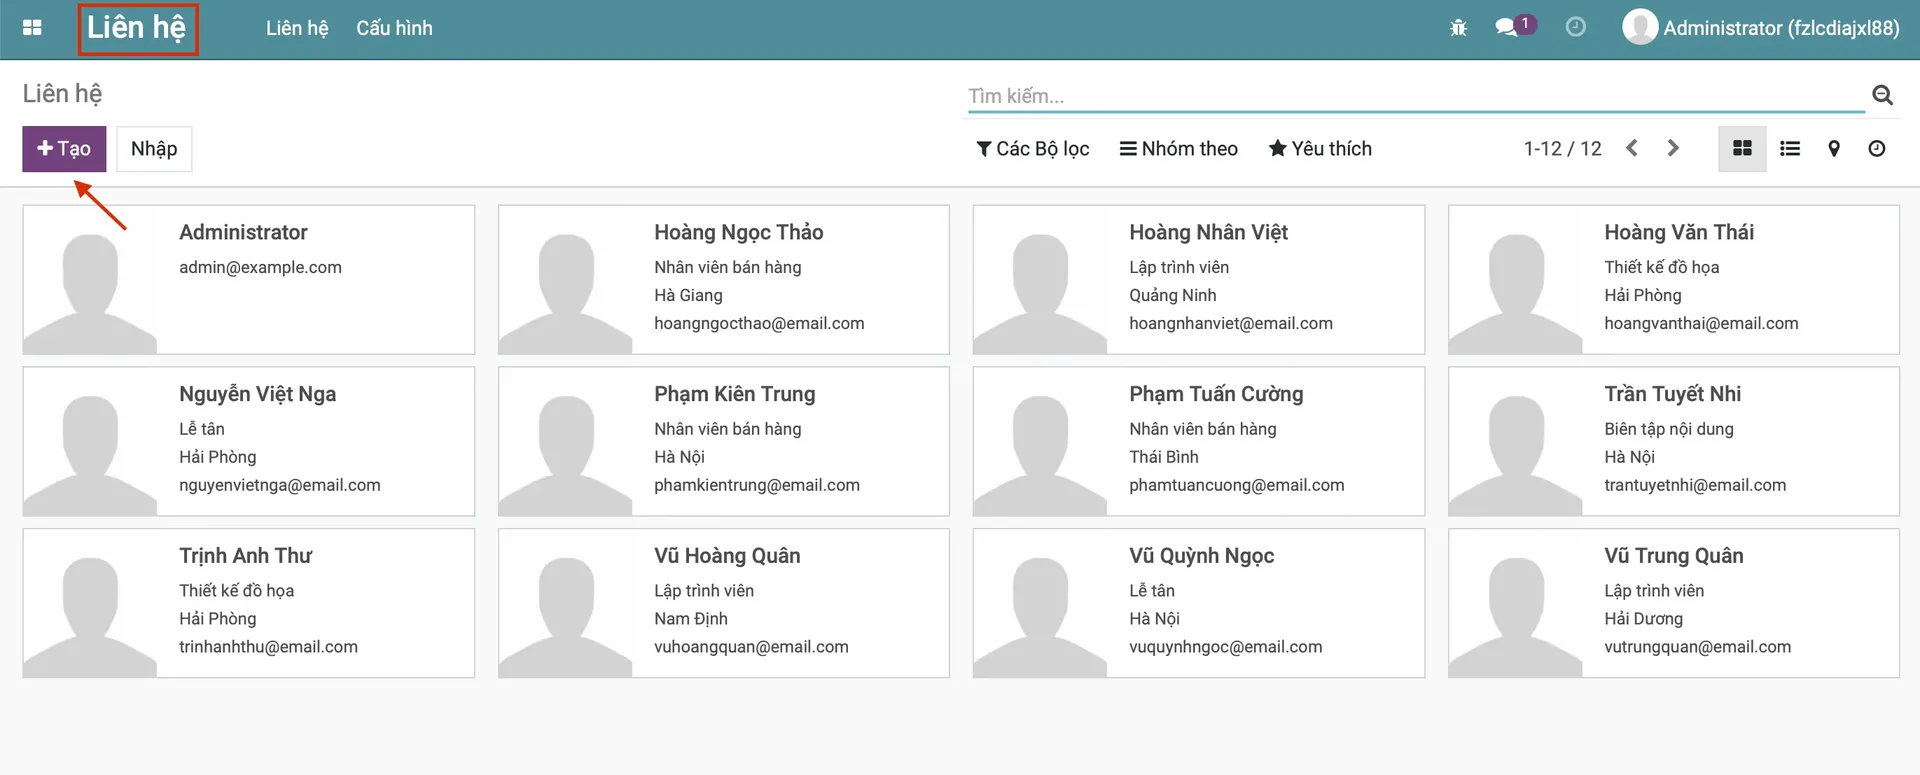
Task: Focus the Tìm kiếm search field
Action: (1415, 96)
